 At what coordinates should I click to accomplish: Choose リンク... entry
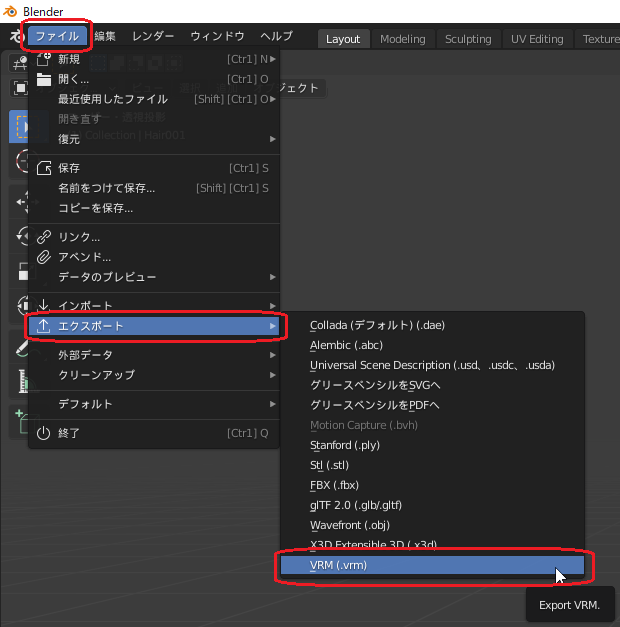click(x=154, y=237)
